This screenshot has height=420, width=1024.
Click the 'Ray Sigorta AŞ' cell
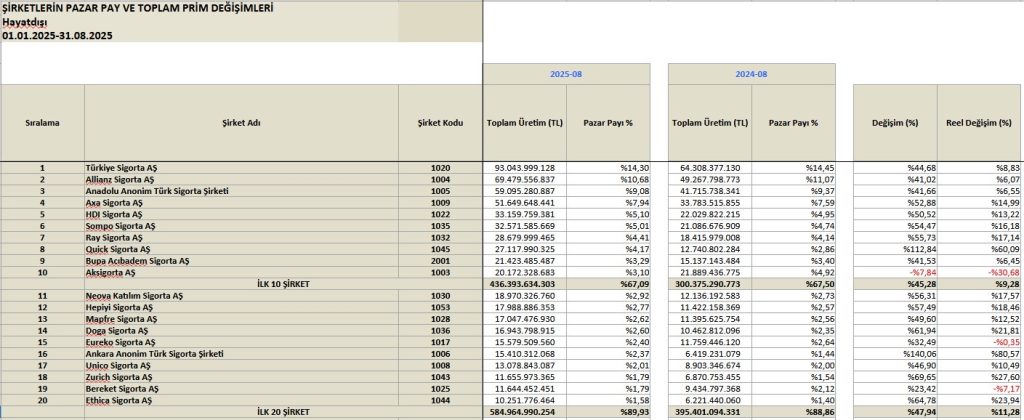click(241, 237)
